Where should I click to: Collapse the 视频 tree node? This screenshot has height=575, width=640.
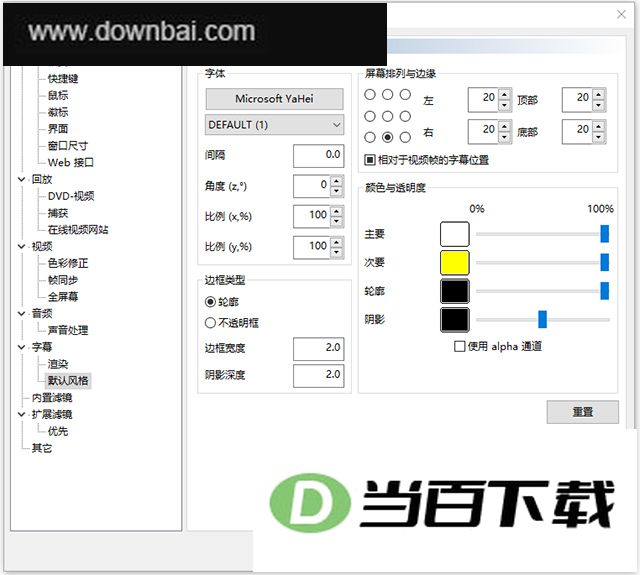[x=22, y=246]
